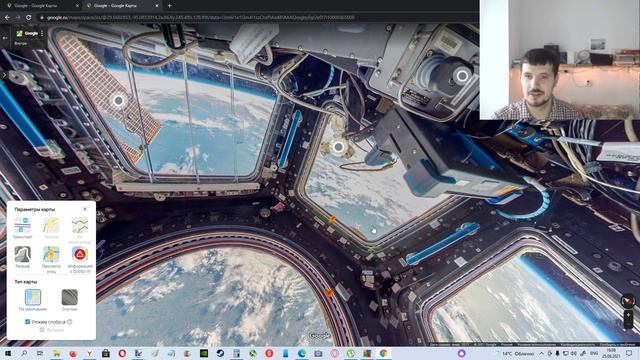Open the Windows notification center
The width and height of the screenshot is (640, 360).
[629, 353]
